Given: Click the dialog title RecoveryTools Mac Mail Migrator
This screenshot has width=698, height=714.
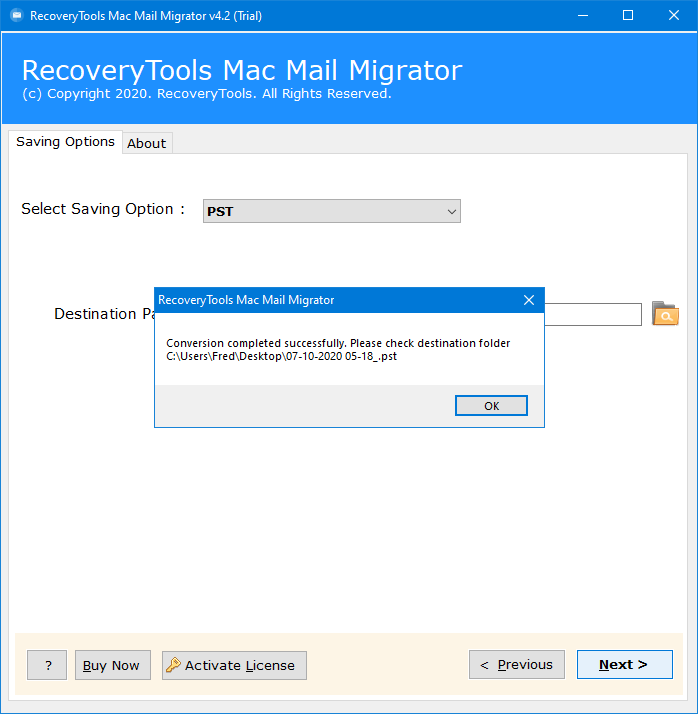Looking at the screenshot, I should 246,300.
